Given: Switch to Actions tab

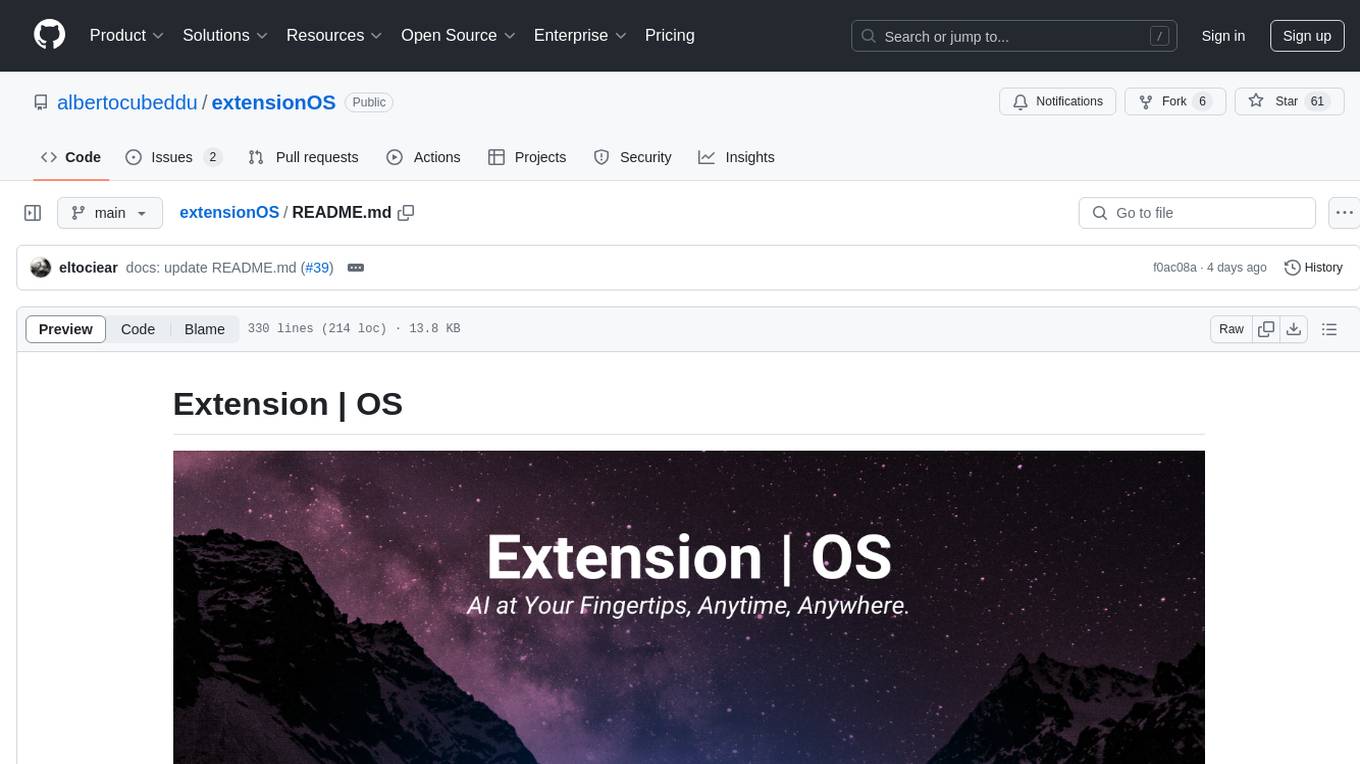Looking at the screenshot, I should click(x=423, y=157).
